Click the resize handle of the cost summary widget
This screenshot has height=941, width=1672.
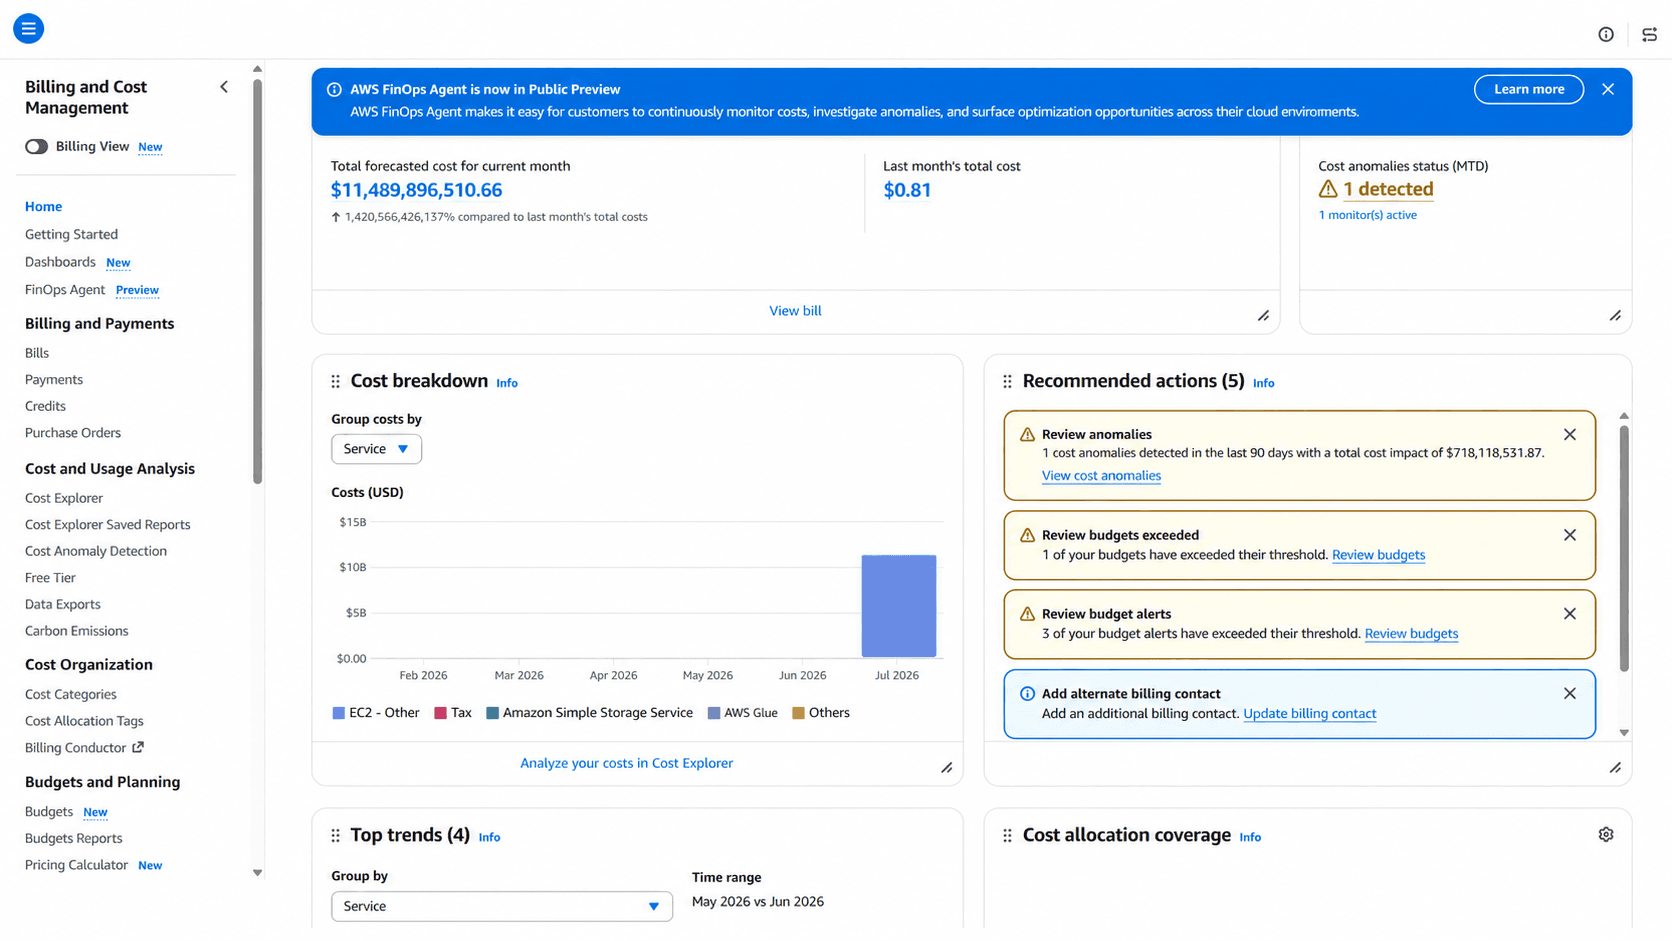click(x=1264, y=316)
